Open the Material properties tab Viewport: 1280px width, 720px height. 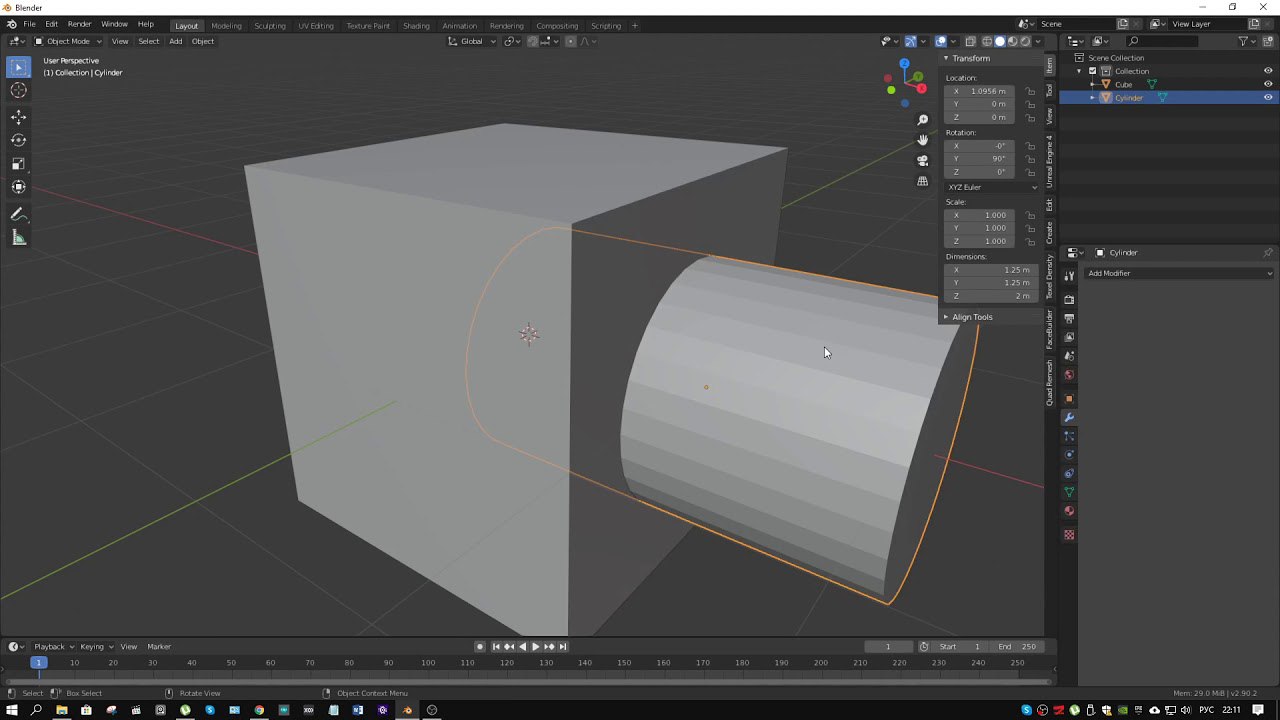[1069, 511]
